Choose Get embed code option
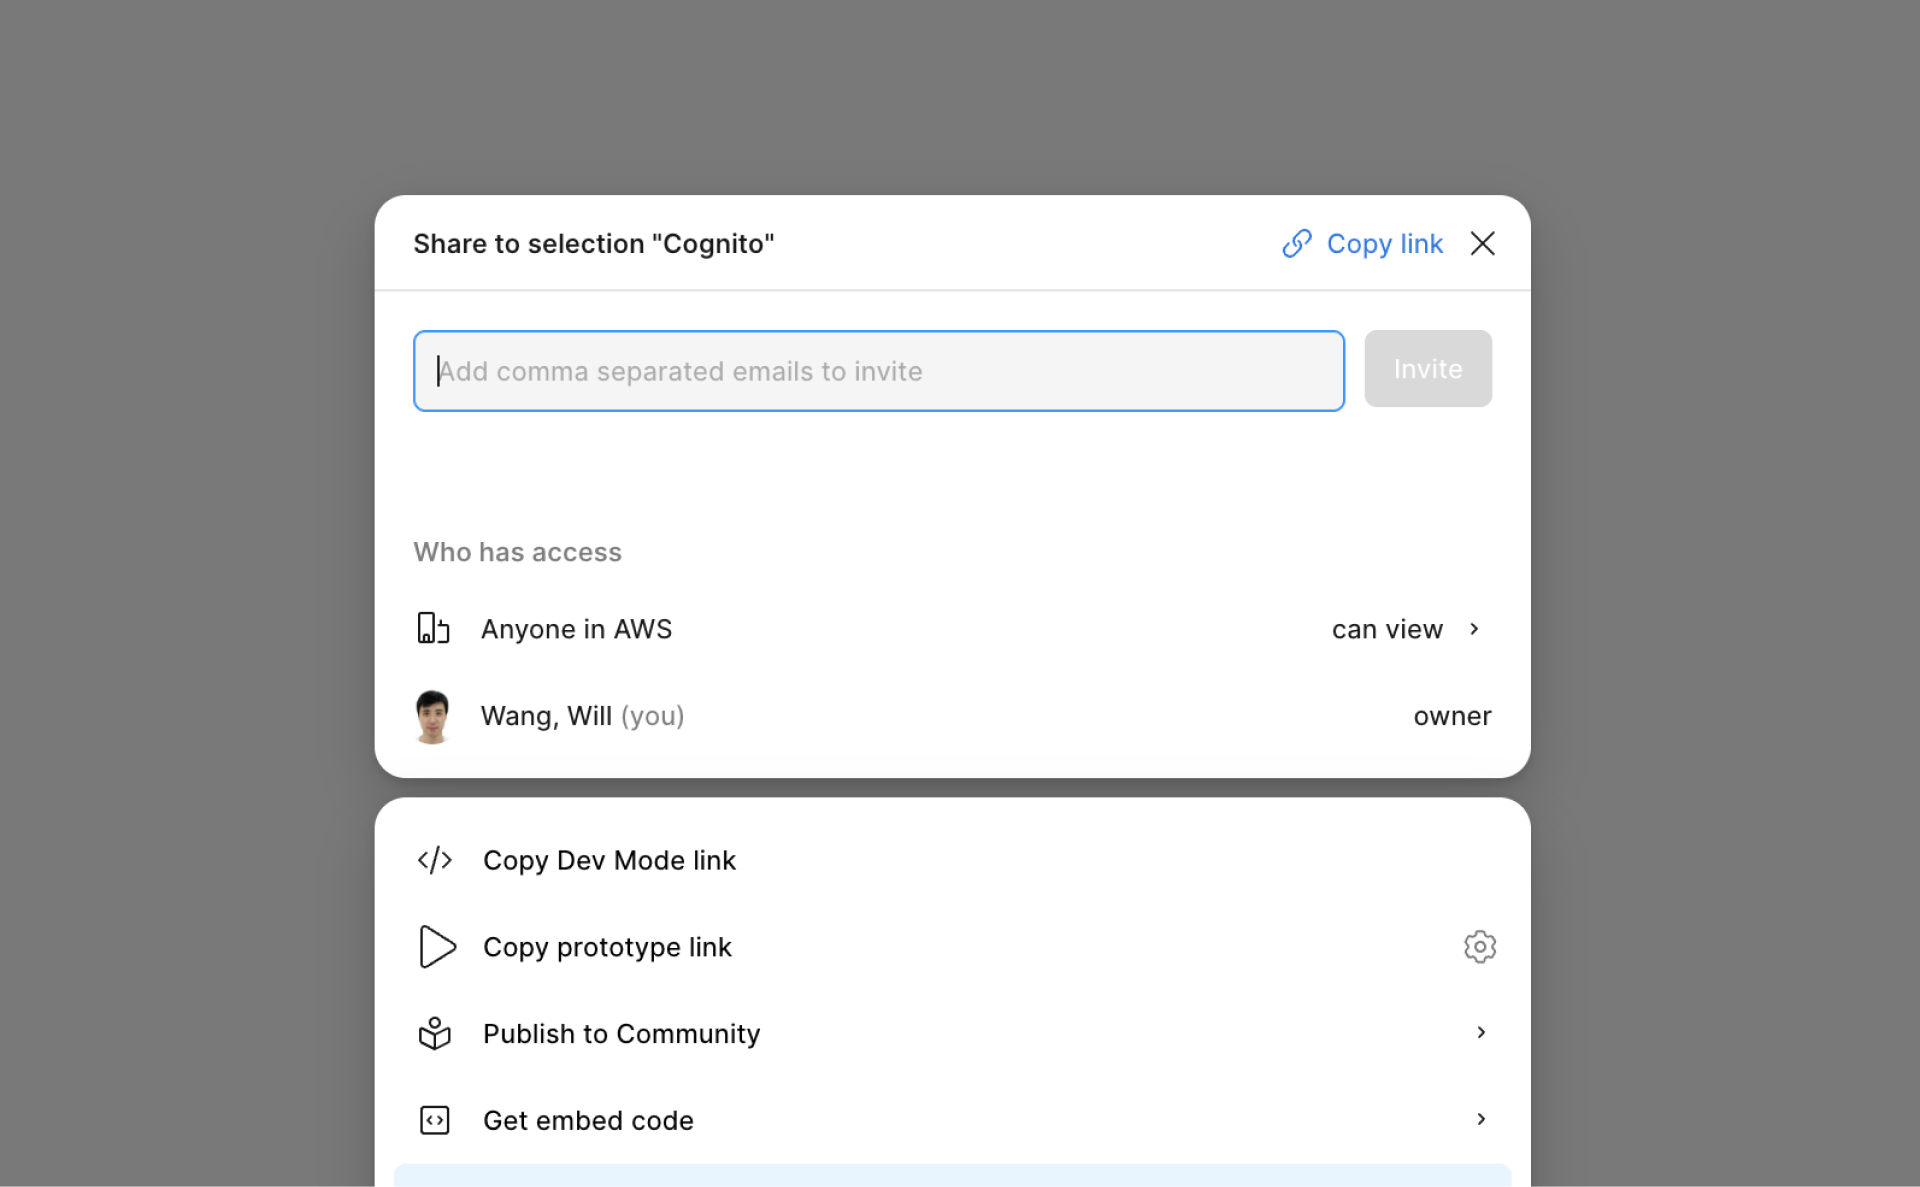Image resolution: width=1920 pixels, height=1187 pixels. [588, 1120]
